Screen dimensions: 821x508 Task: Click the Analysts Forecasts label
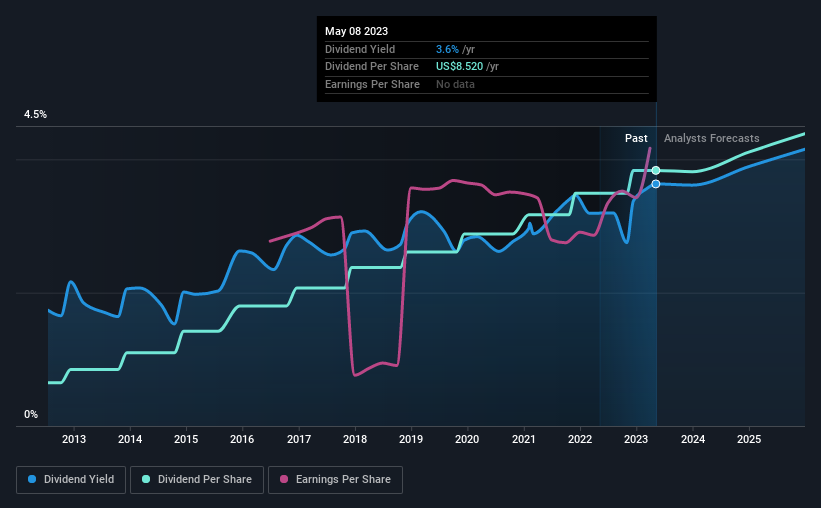pyautogui.click(x=712, y=138)
